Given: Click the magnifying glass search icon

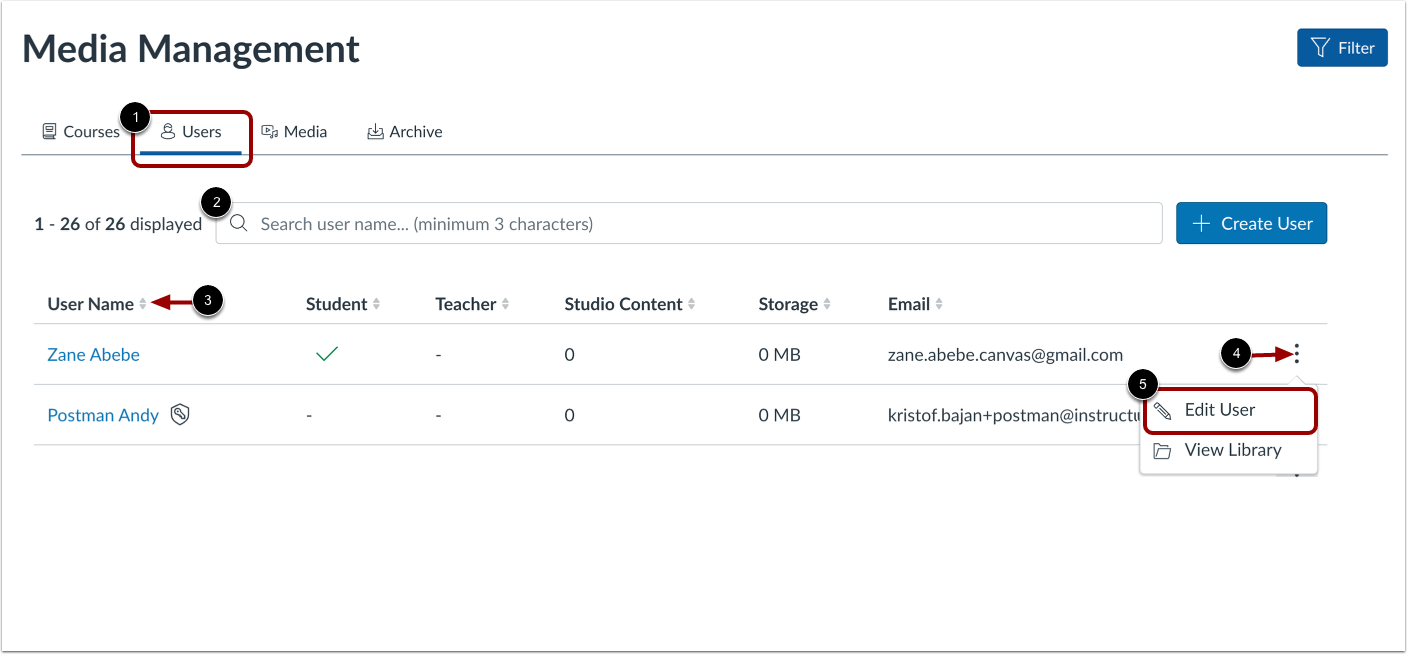Looking at the screenshot, I should (x=238, y=223).
